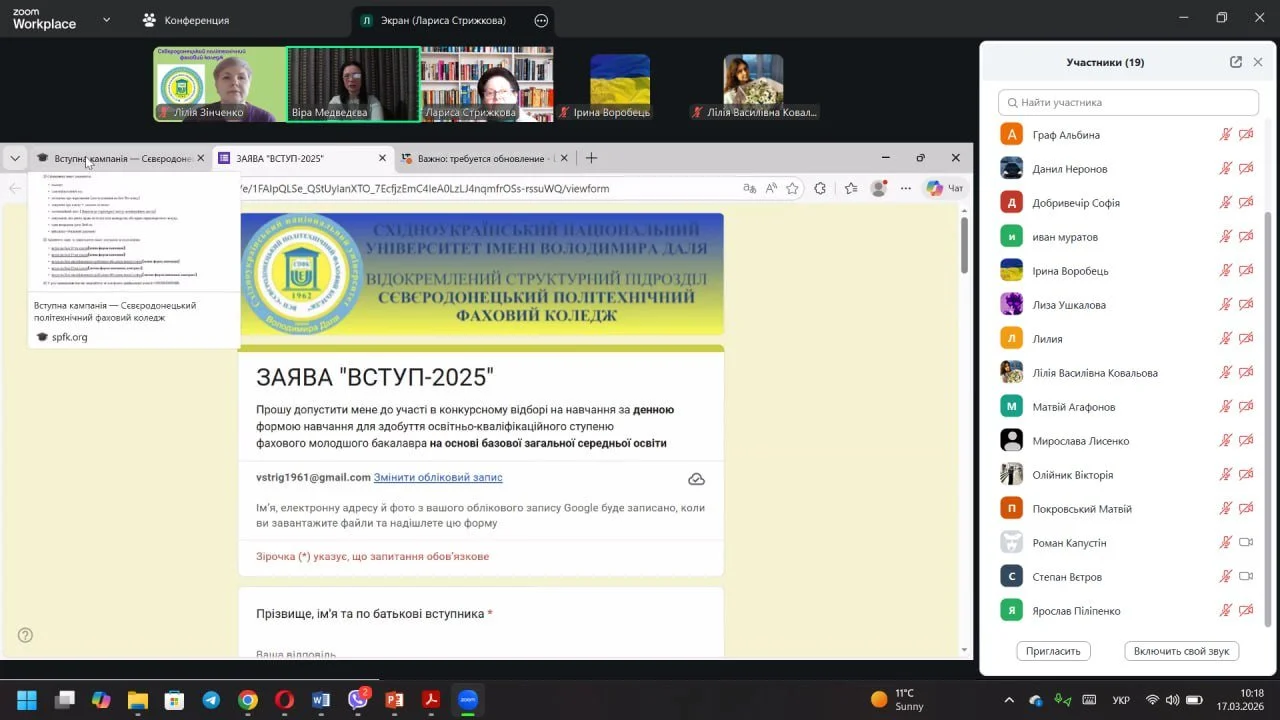Open clock showing 10:18 in taskbar
The height and width of the screenshot is (720, 1280).
[1240, 699]
